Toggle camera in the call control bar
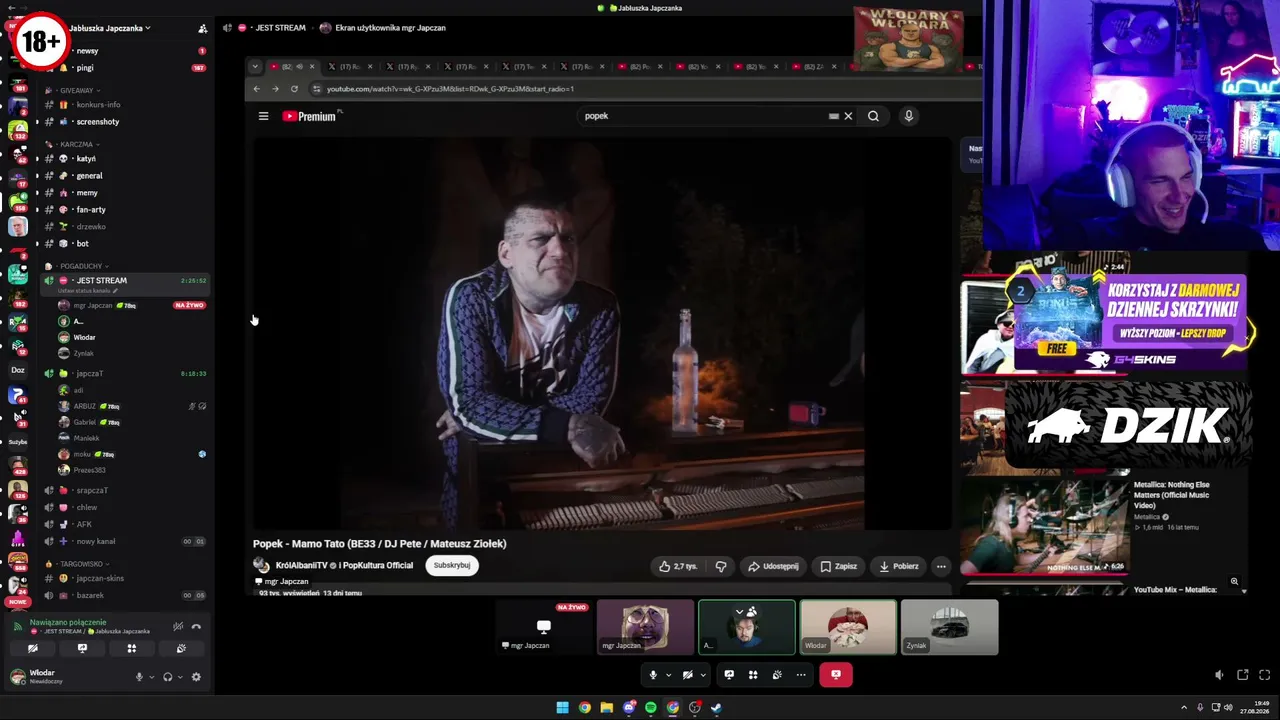This screenshot has height=720, width=1280. 687,675
